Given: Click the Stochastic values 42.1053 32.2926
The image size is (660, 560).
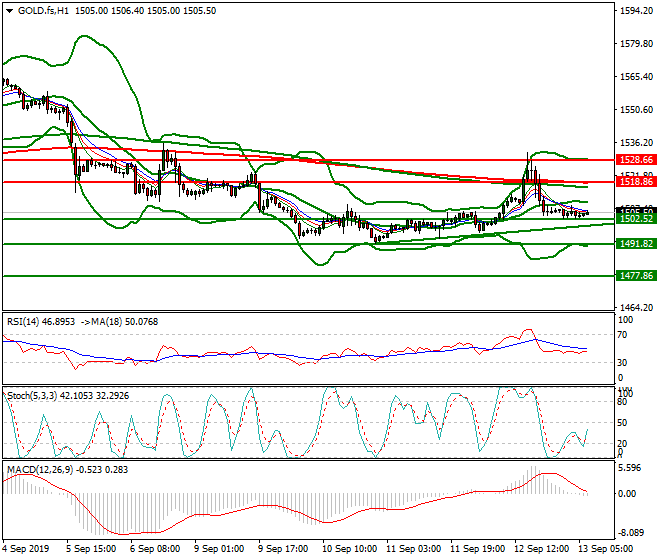Looking at the screenshot, I should 94,396.
